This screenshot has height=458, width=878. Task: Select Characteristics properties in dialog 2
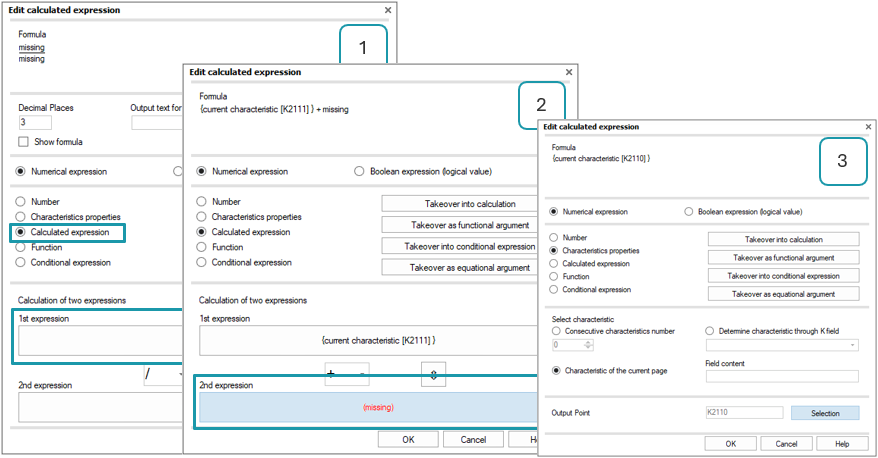tap(201, 217)
